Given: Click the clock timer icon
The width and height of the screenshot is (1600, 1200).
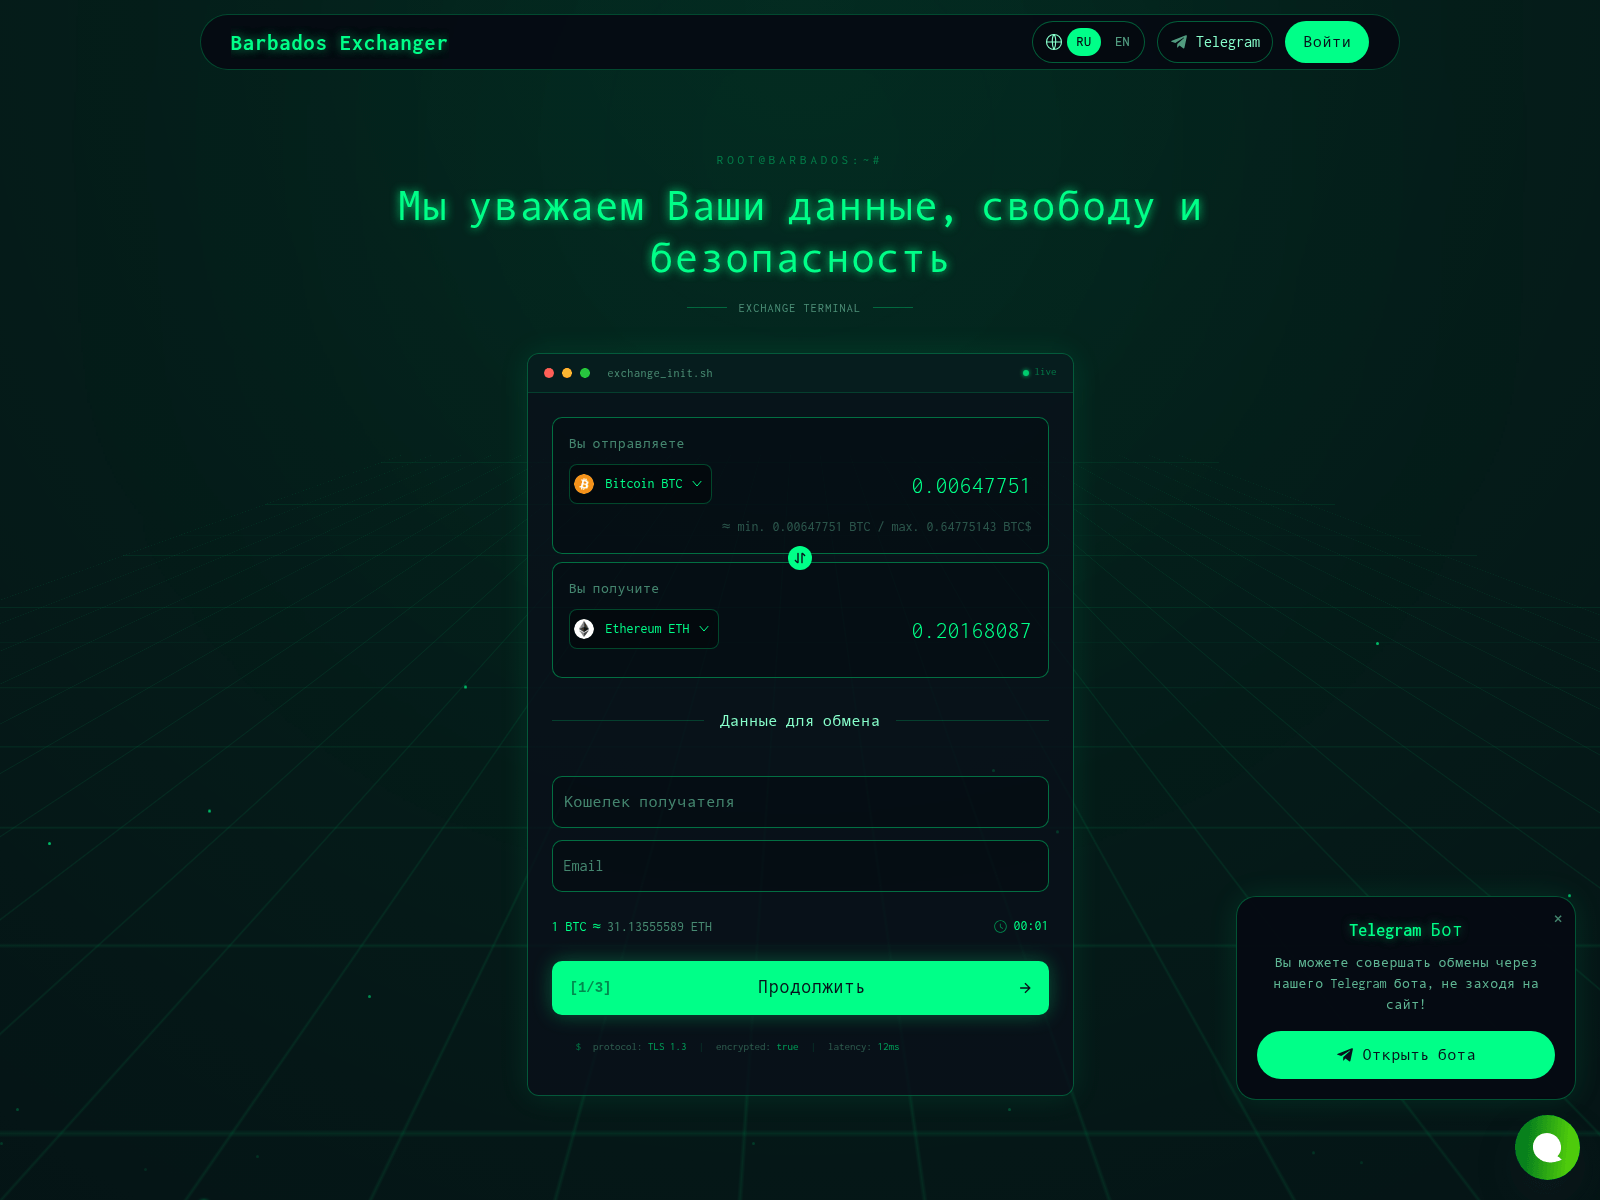Looking at the screenshot, I should coord(1000,927).
